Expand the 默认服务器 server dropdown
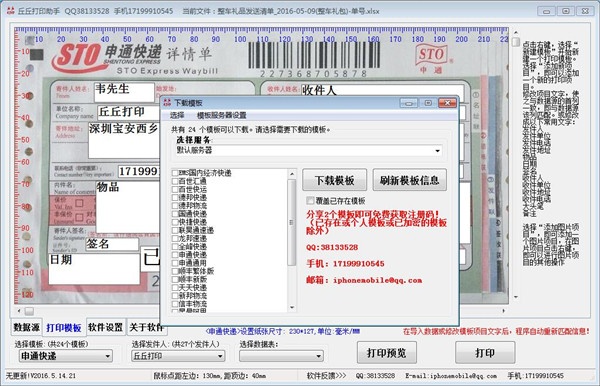Screen dimensions: 600x386 tap(437, 151)
